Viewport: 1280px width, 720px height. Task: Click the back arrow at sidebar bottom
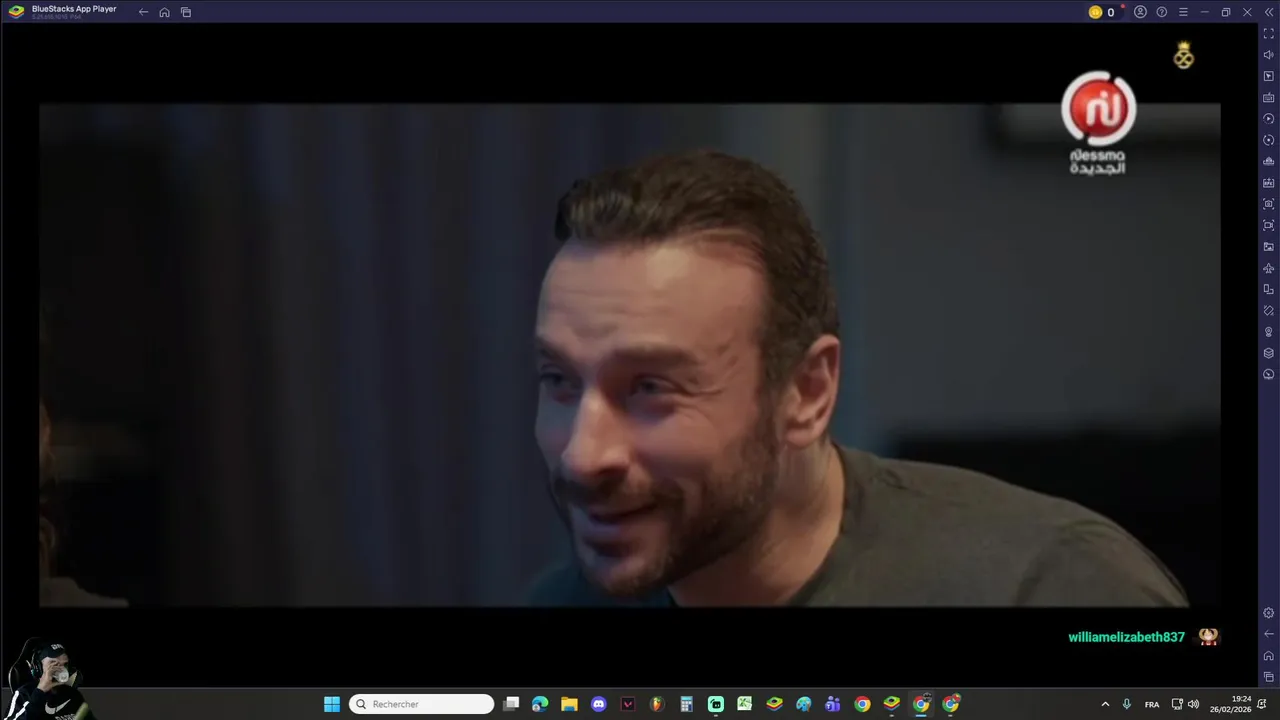[x=1269, y=634]
